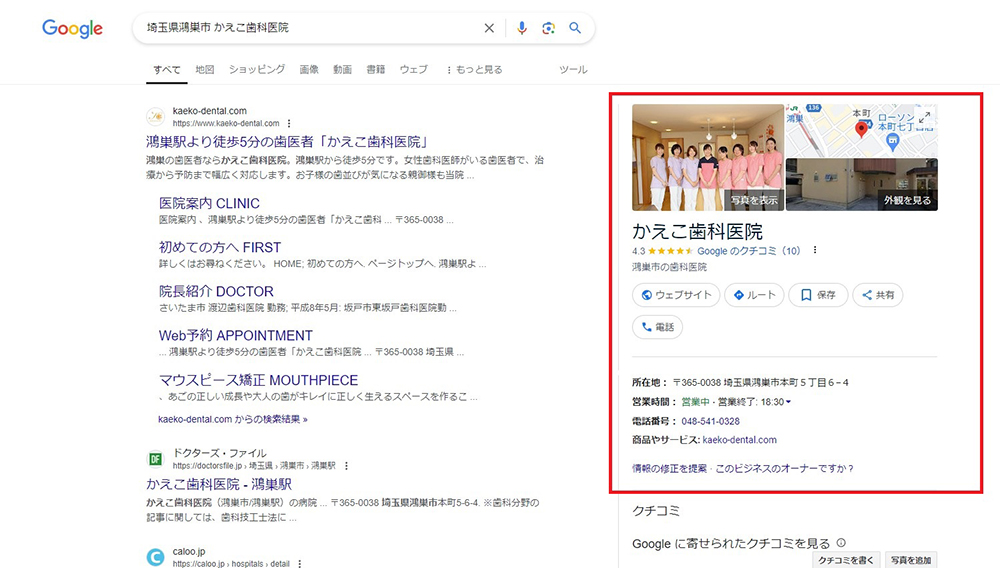View clinic staff photo thumbnail
The width and height of the screenshot is (1000, 568).
(707, 157)
